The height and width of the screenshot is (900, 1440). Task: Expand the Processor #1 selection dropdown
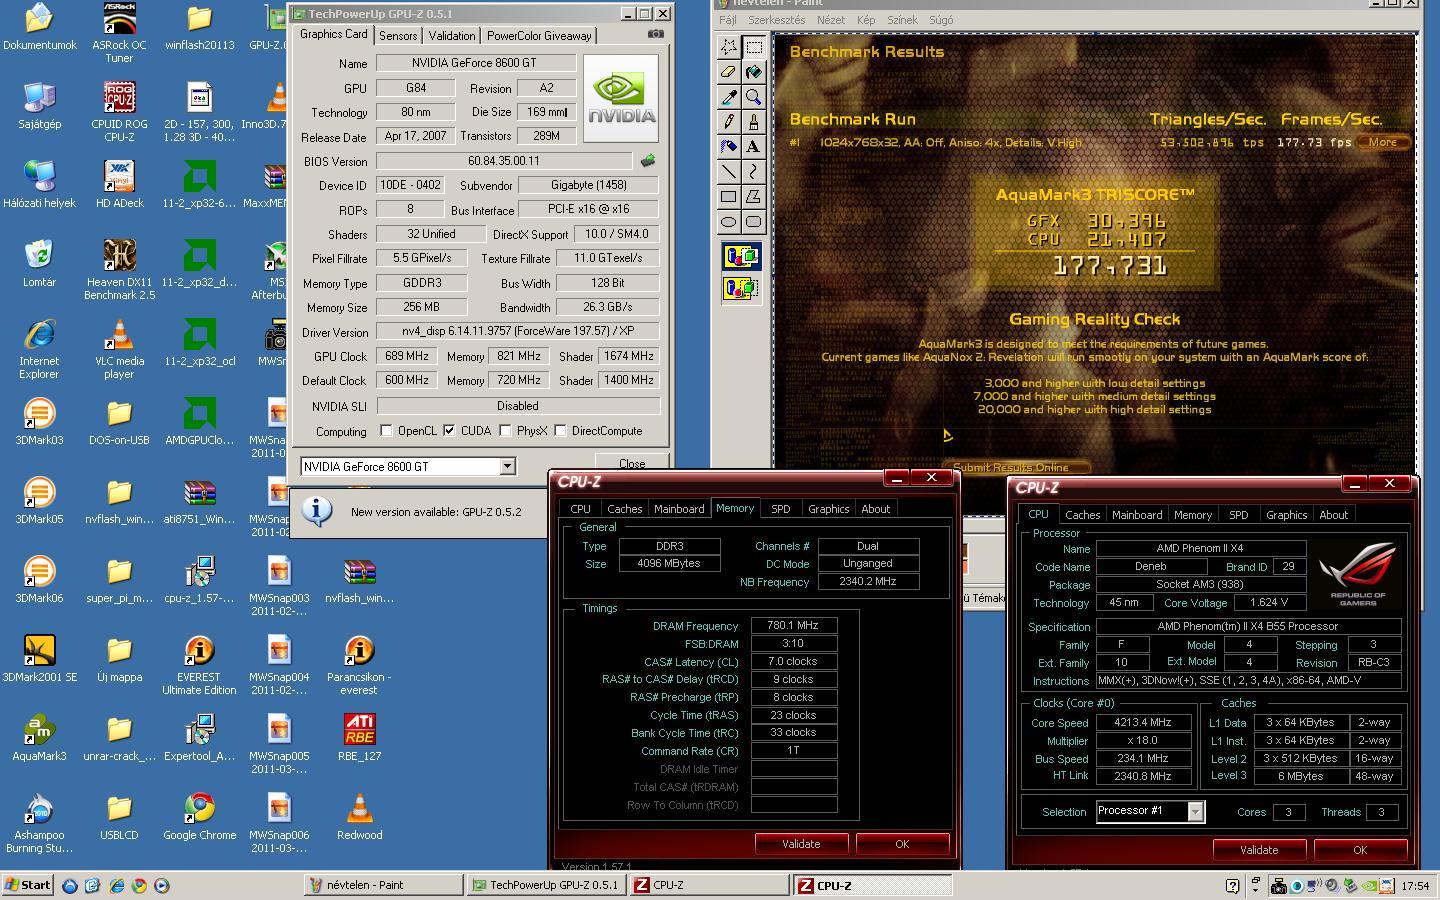(1195, 812)
